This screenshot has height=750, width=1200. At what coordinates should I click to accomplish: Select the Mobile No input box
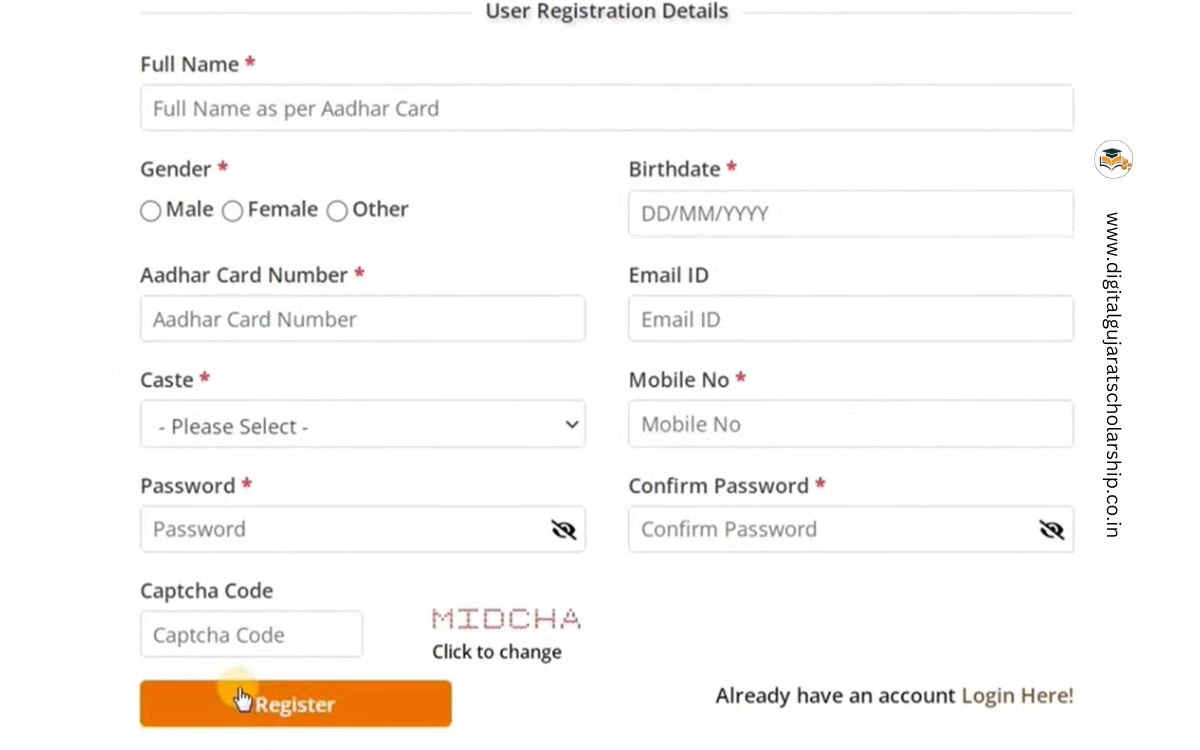850,425
